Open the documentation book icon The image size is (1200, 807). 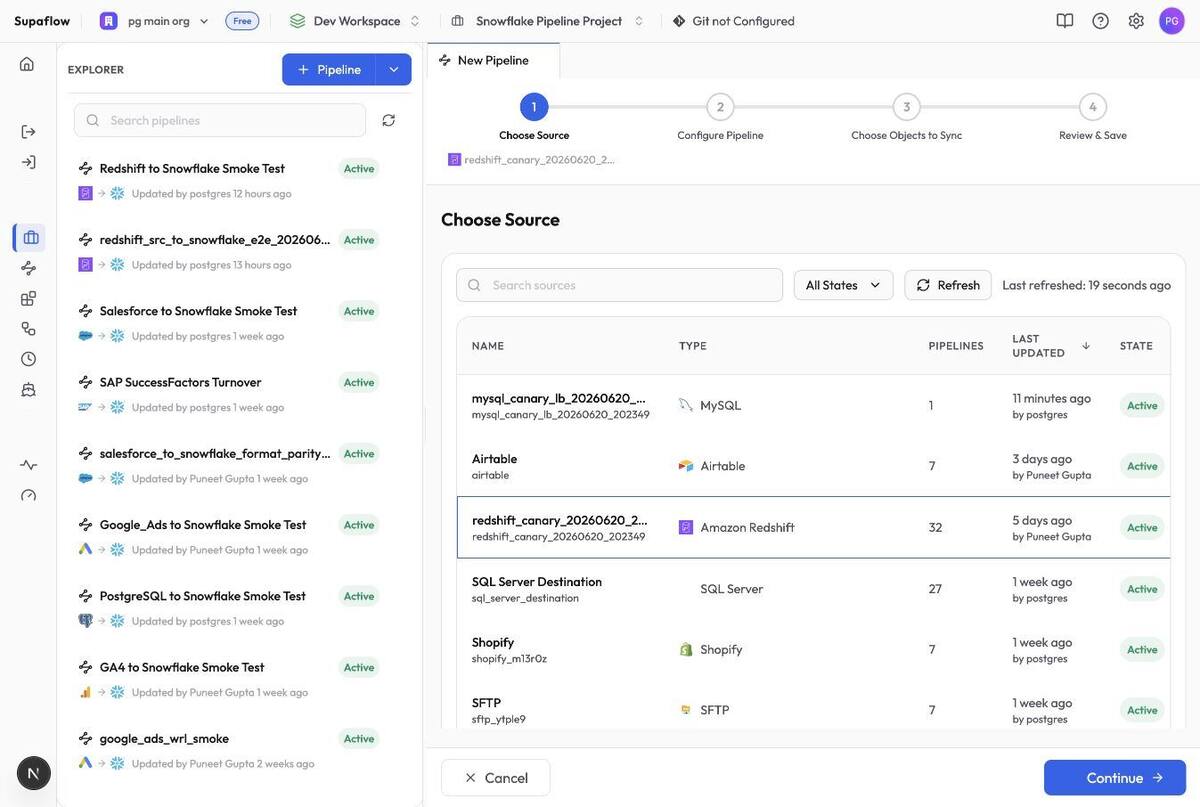1065,21
